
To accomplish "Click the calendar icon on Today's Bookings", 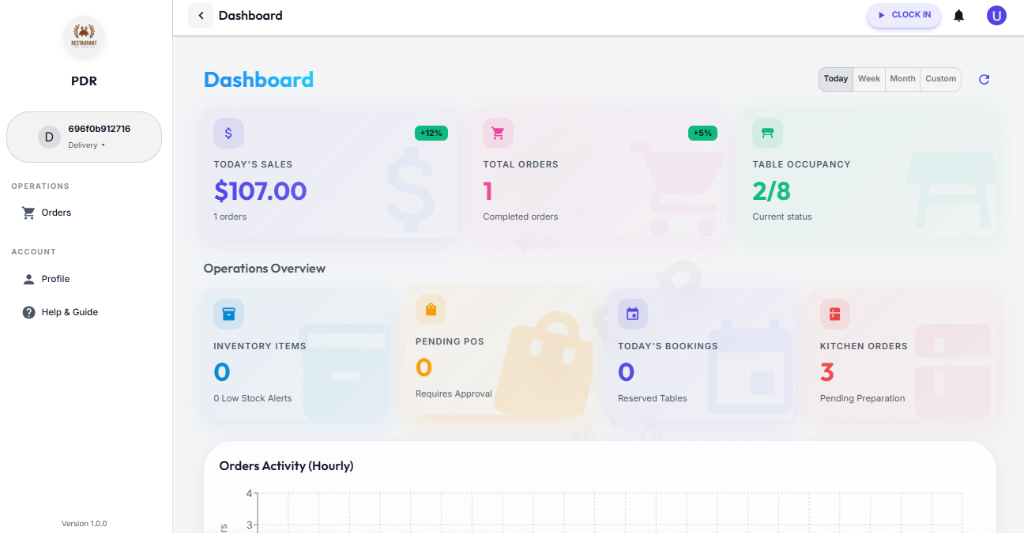I will click(632, 314).
